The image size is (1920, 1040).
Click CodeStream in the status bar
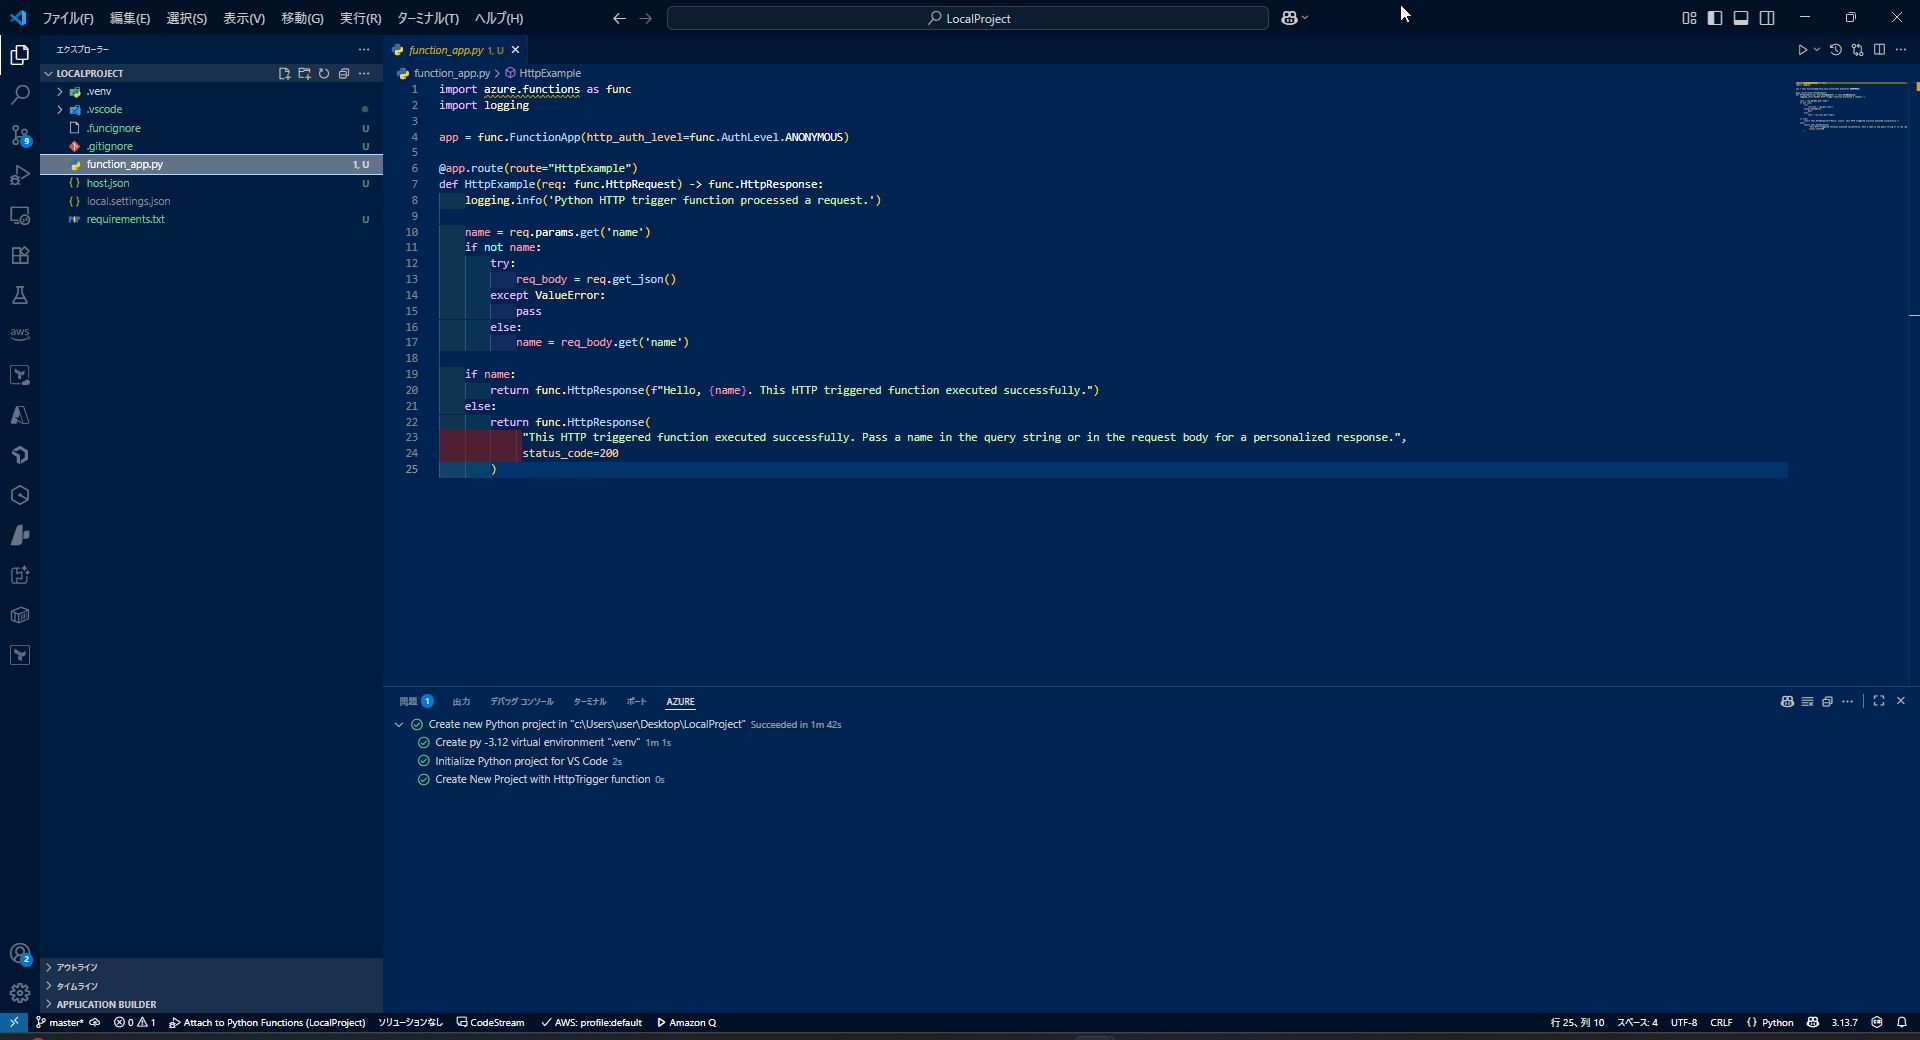tap(489, 1022)
